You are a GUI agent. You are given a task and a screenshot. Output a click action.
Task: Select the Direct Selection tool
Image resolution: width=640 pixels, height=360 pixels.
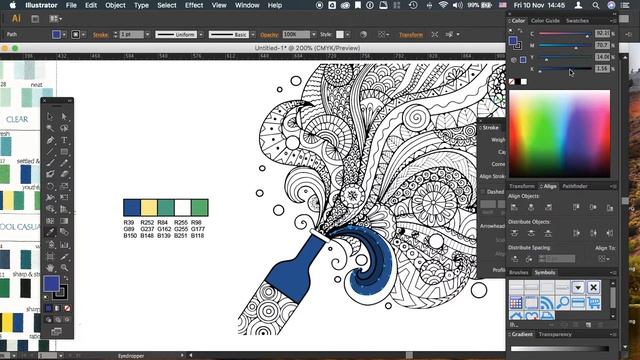click(x=64, y=117)
